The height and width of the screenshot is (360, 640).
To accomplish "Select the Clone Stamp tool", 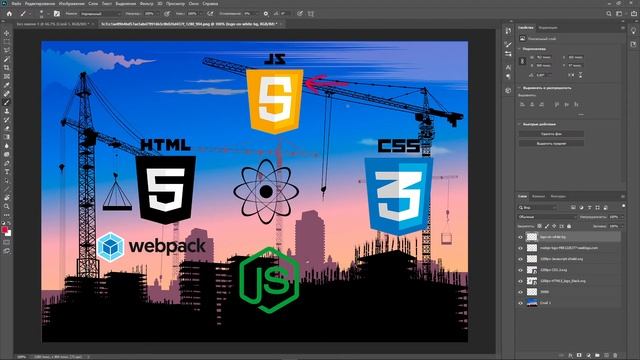I will click(7, 111).
